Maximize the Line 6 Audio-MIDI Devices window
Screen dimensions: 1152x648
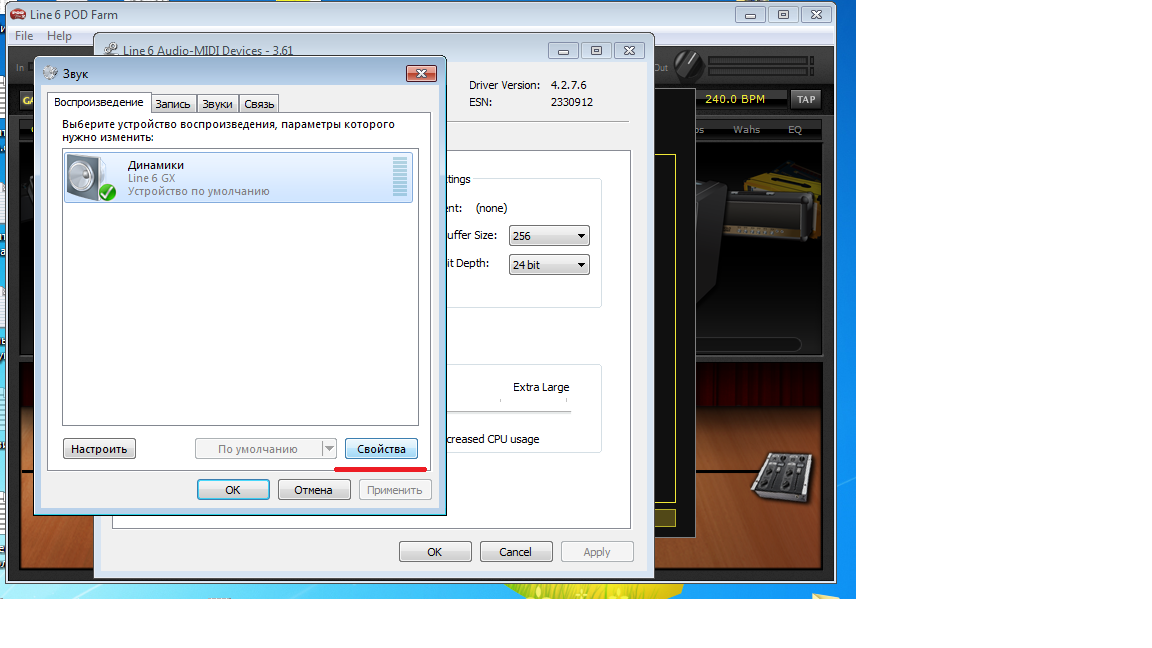pyautogui.click(x=596, y=51)
